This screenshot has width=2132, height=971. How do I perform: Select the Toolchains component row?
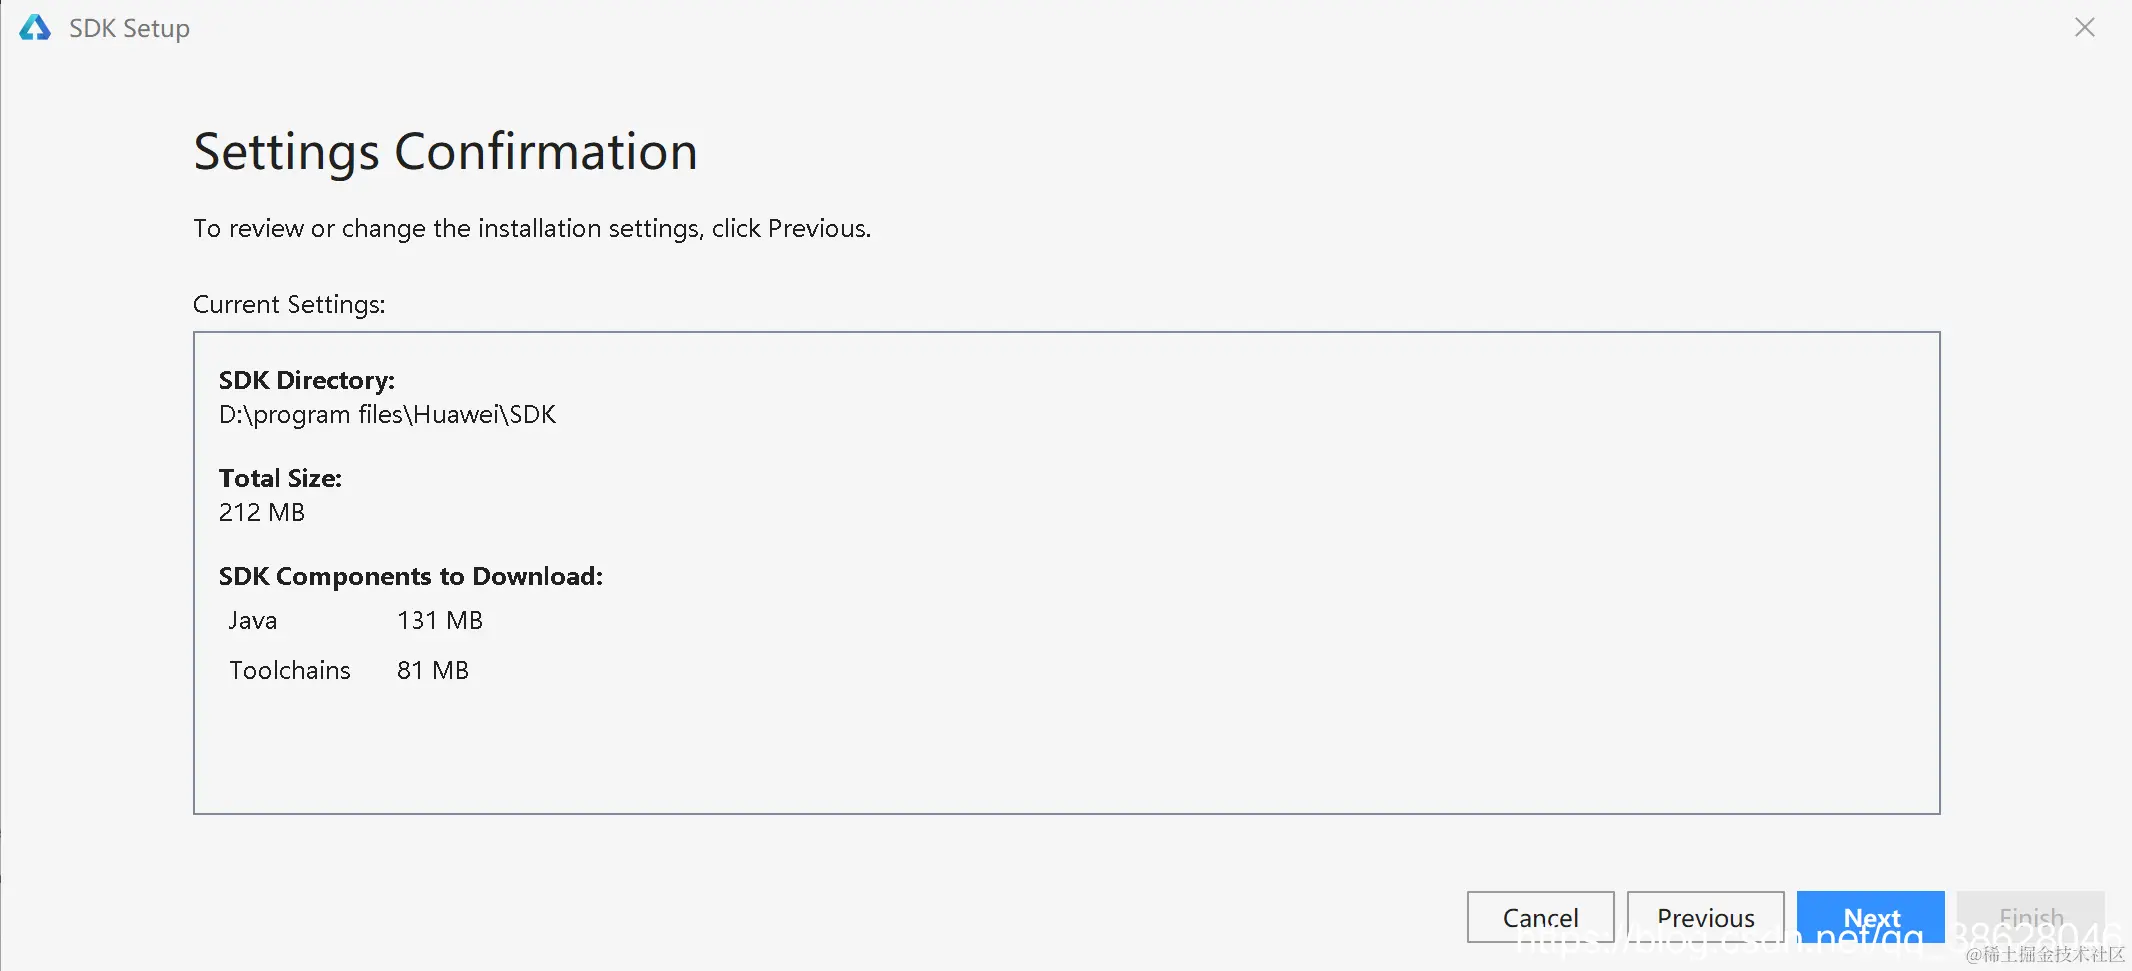coord(290,670)
